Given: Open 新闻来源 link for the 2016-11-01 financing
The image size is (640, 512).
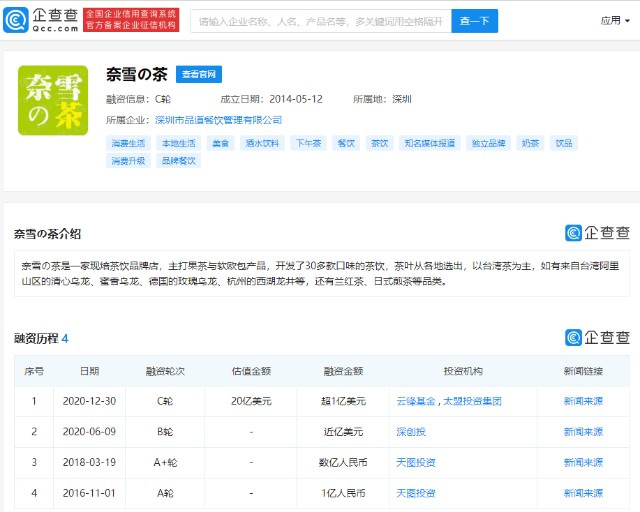Looking at the screenshot, I should 583,493.
